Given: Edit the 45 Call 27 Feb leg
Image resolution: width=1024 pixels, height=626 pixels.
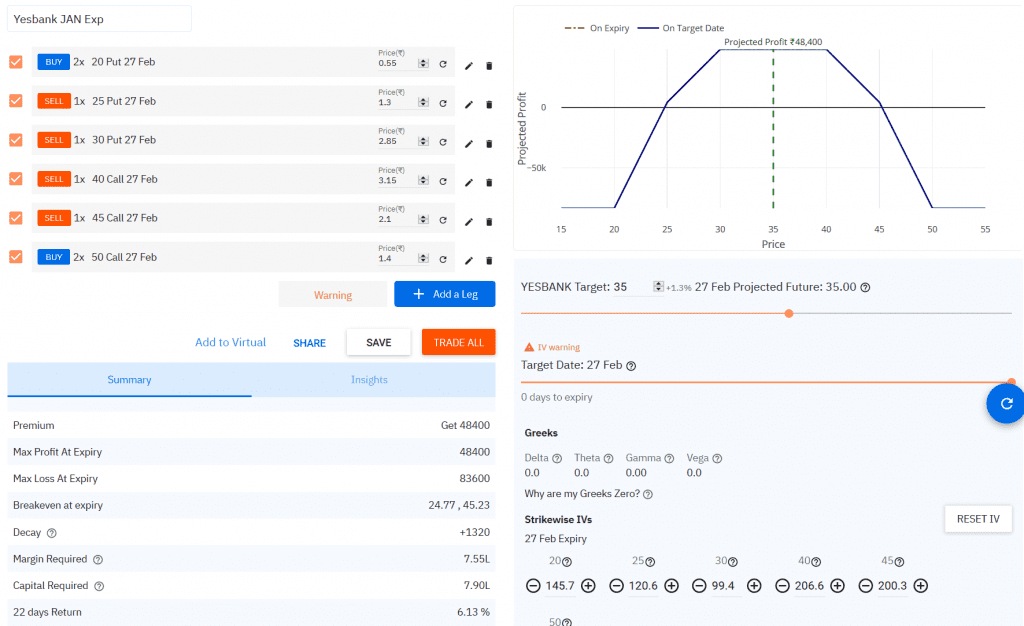Looking at the screenshot, I should tap(468, 222).
